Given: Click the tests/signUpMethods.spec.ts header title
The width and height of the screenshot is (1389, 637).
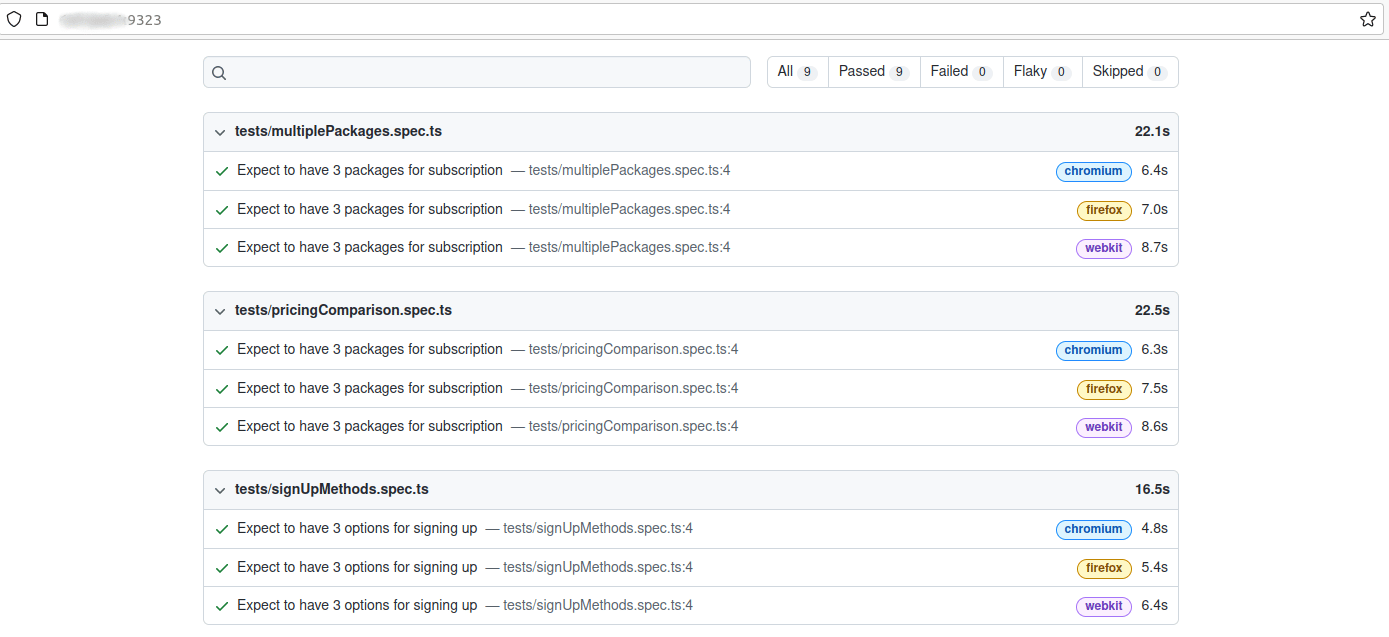Looking at the screenshot, I should [332, 489].
